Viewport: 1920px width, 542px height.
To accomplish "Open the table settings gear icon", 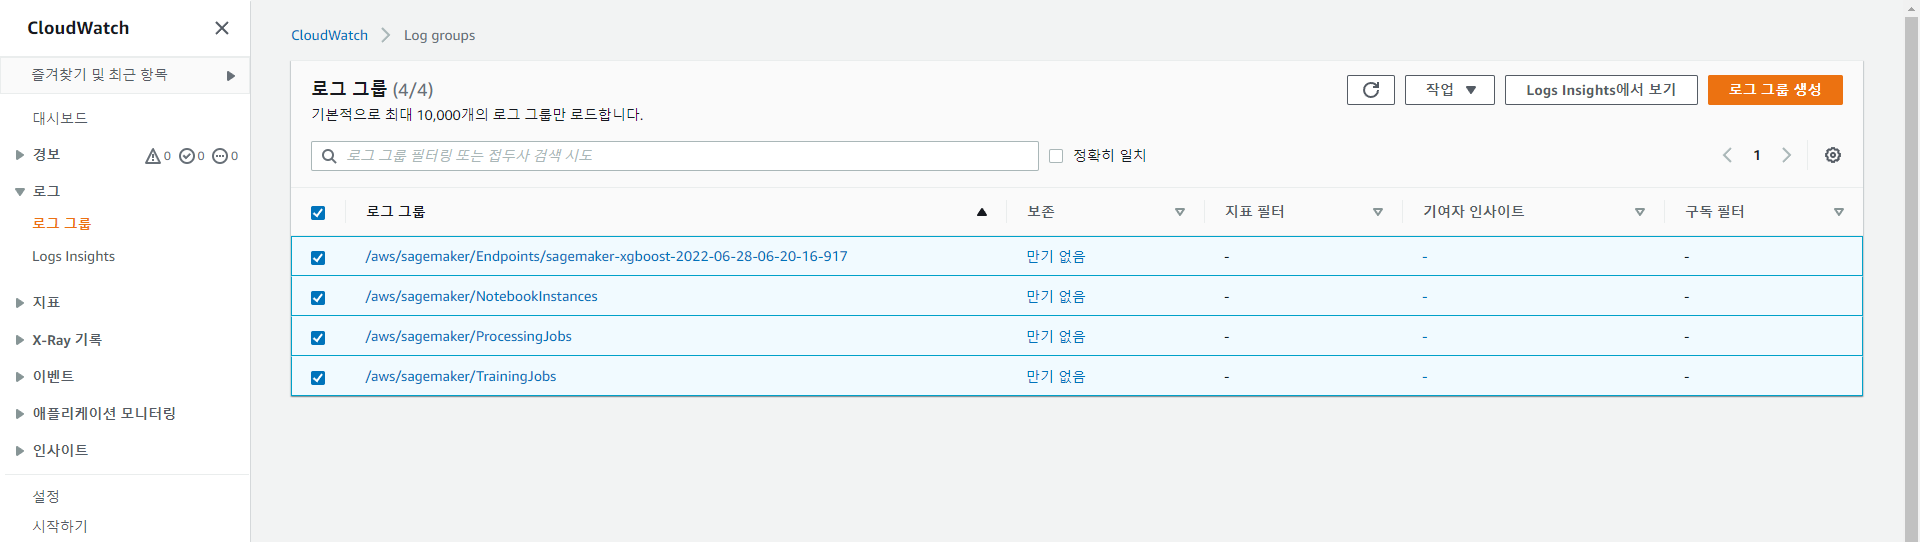I will pyautogui.click(x=1833, y=155).
